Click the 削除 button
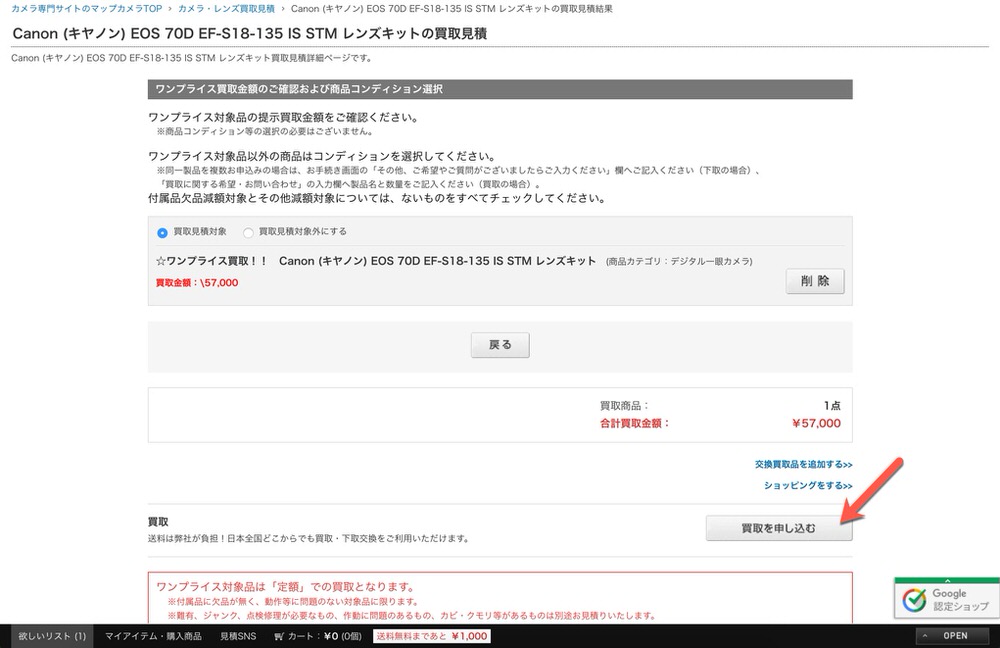 coord(814,281)
